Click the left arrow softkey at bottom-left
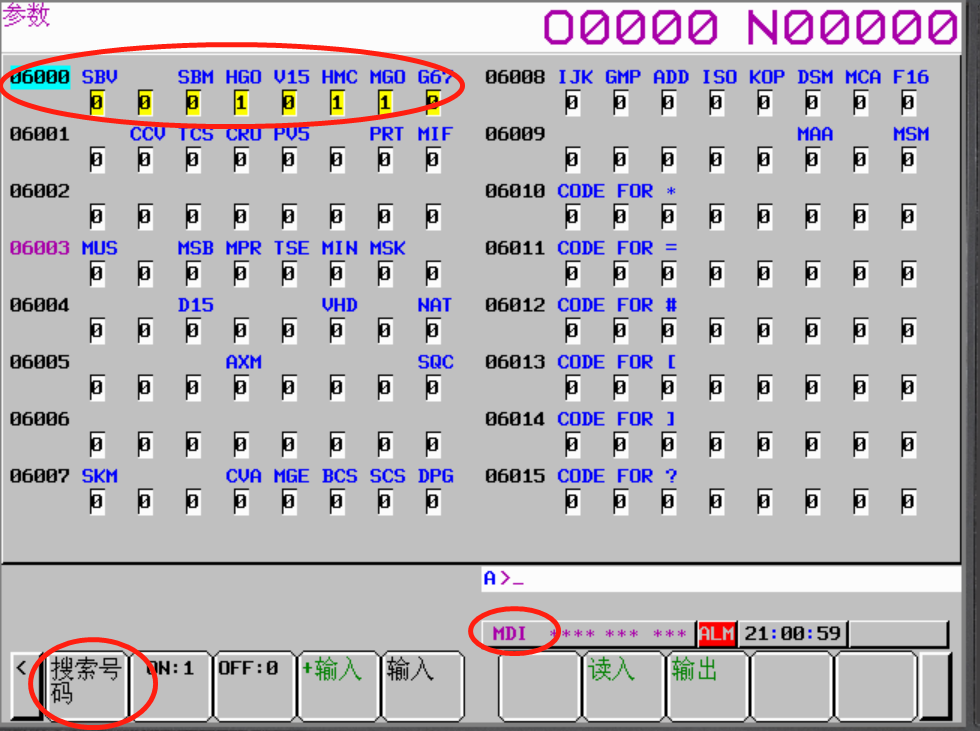Image resolution: width=980 pixels, height=731 pixels. (22, 684)
